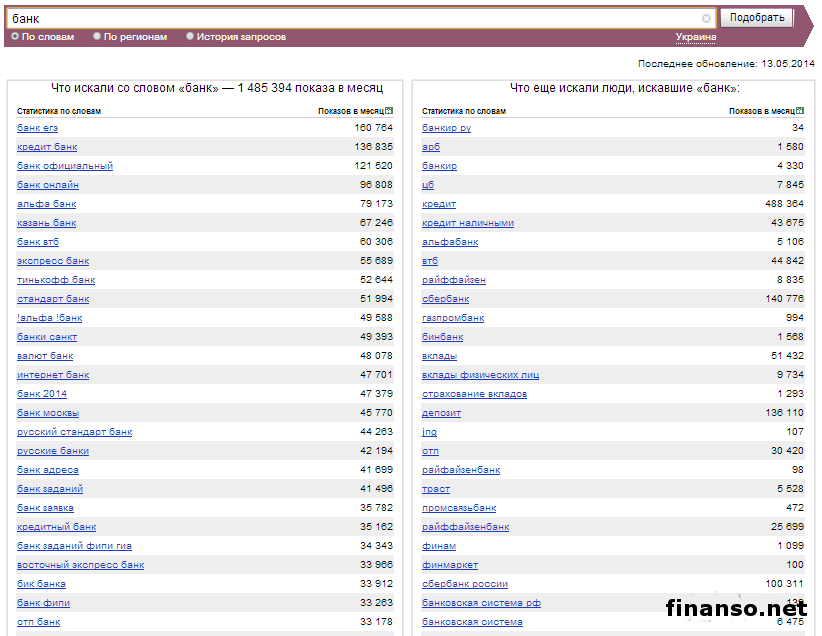Select the 'По регионам' radio option

pos(97,37)
